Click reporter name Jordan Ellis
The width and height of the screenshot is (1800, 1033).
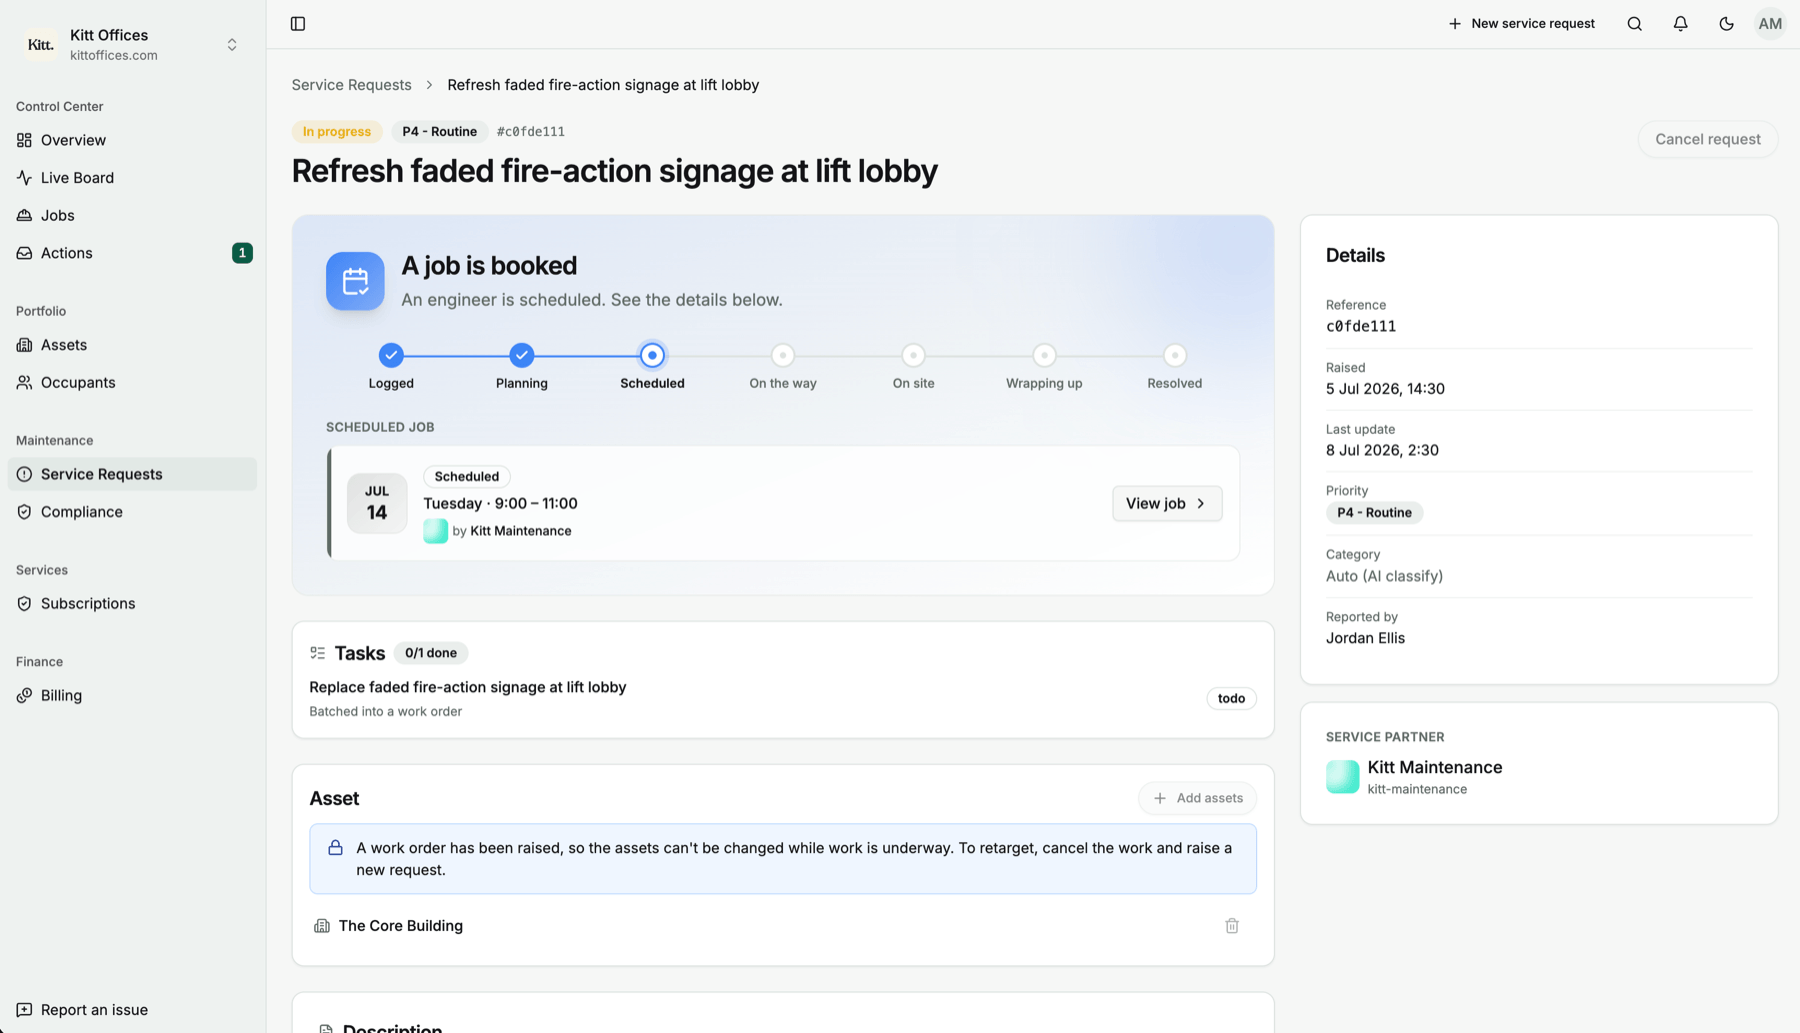[1365, 638]
